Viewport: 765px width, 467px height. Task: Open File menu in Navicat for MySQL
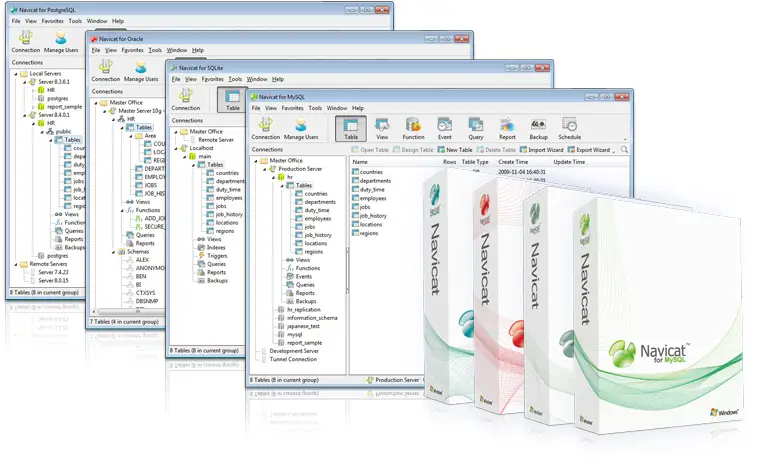point(256,108)
